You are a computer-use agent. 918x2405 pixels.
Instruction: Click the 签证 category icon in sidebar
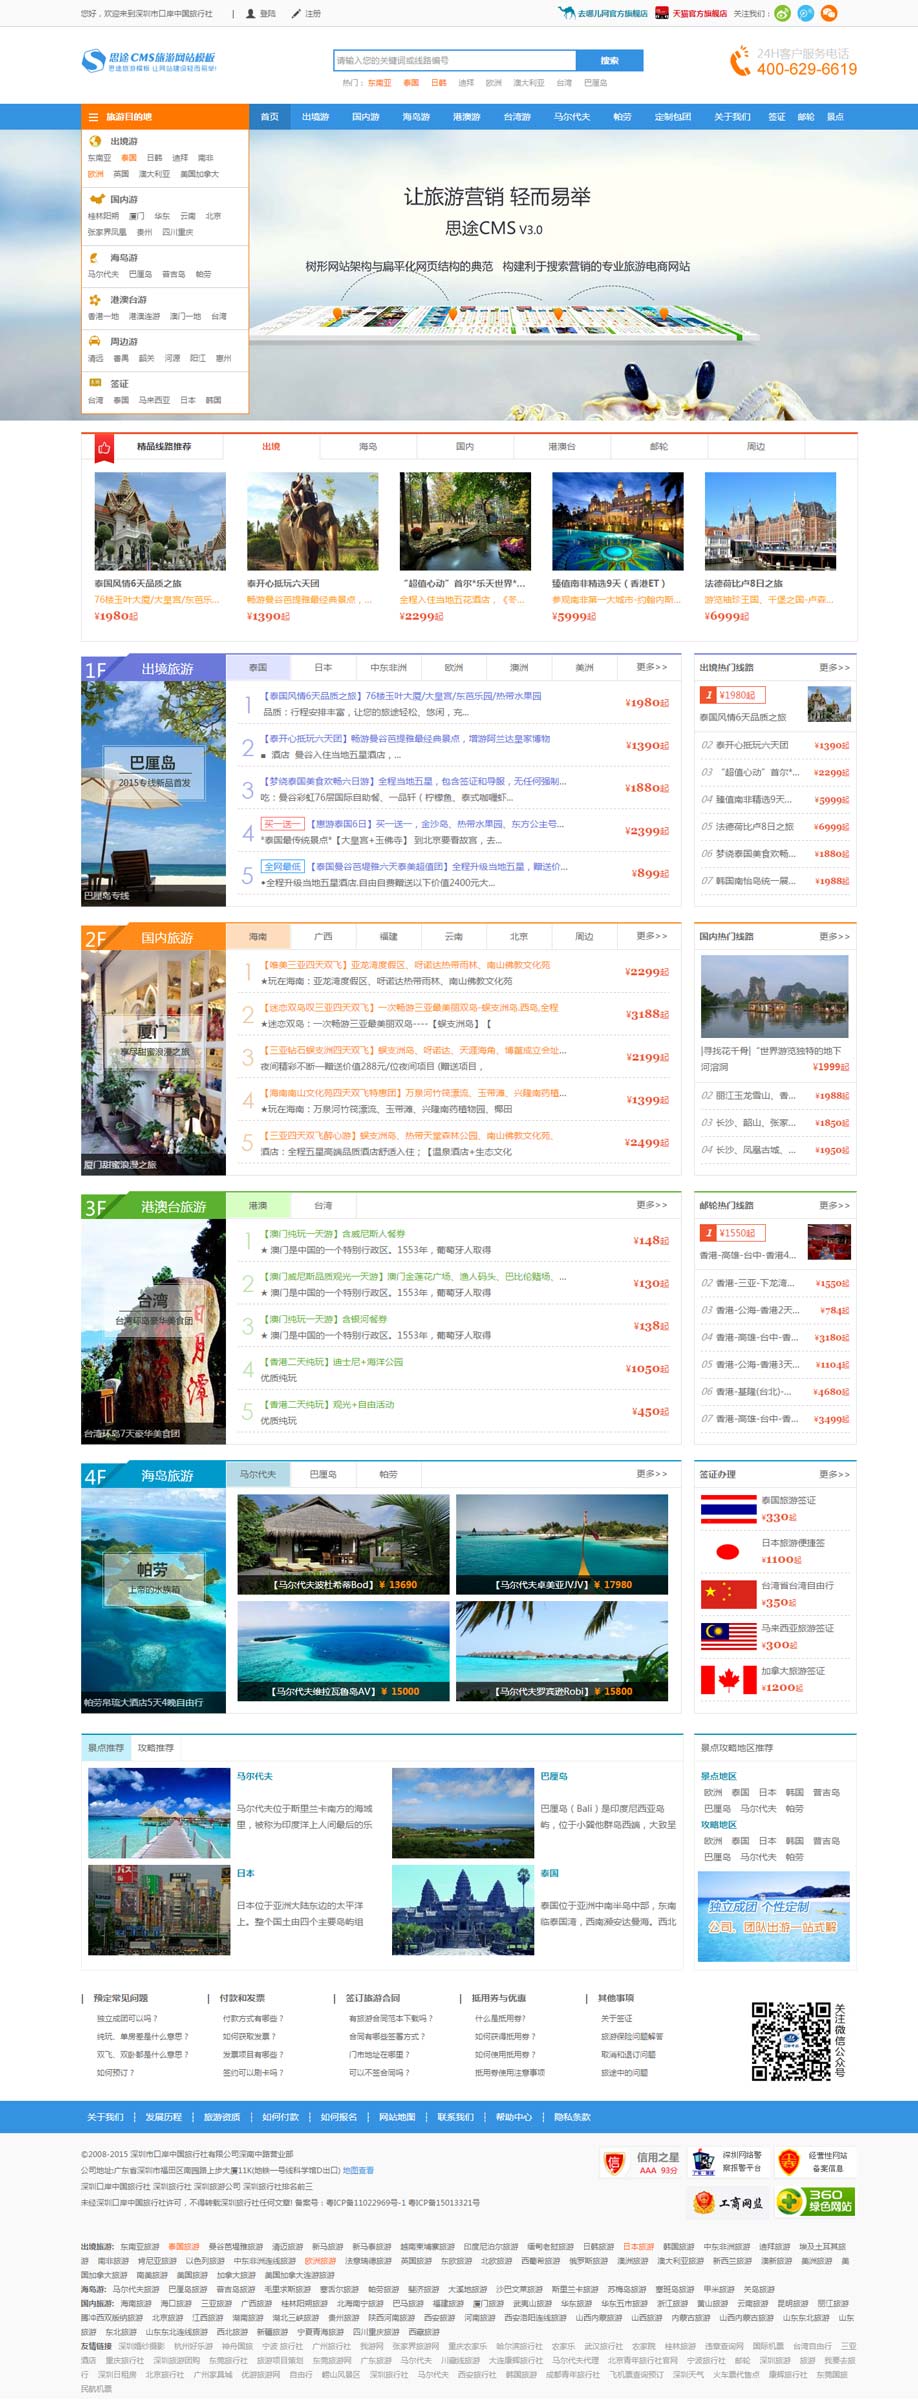(x=95, y=383)
